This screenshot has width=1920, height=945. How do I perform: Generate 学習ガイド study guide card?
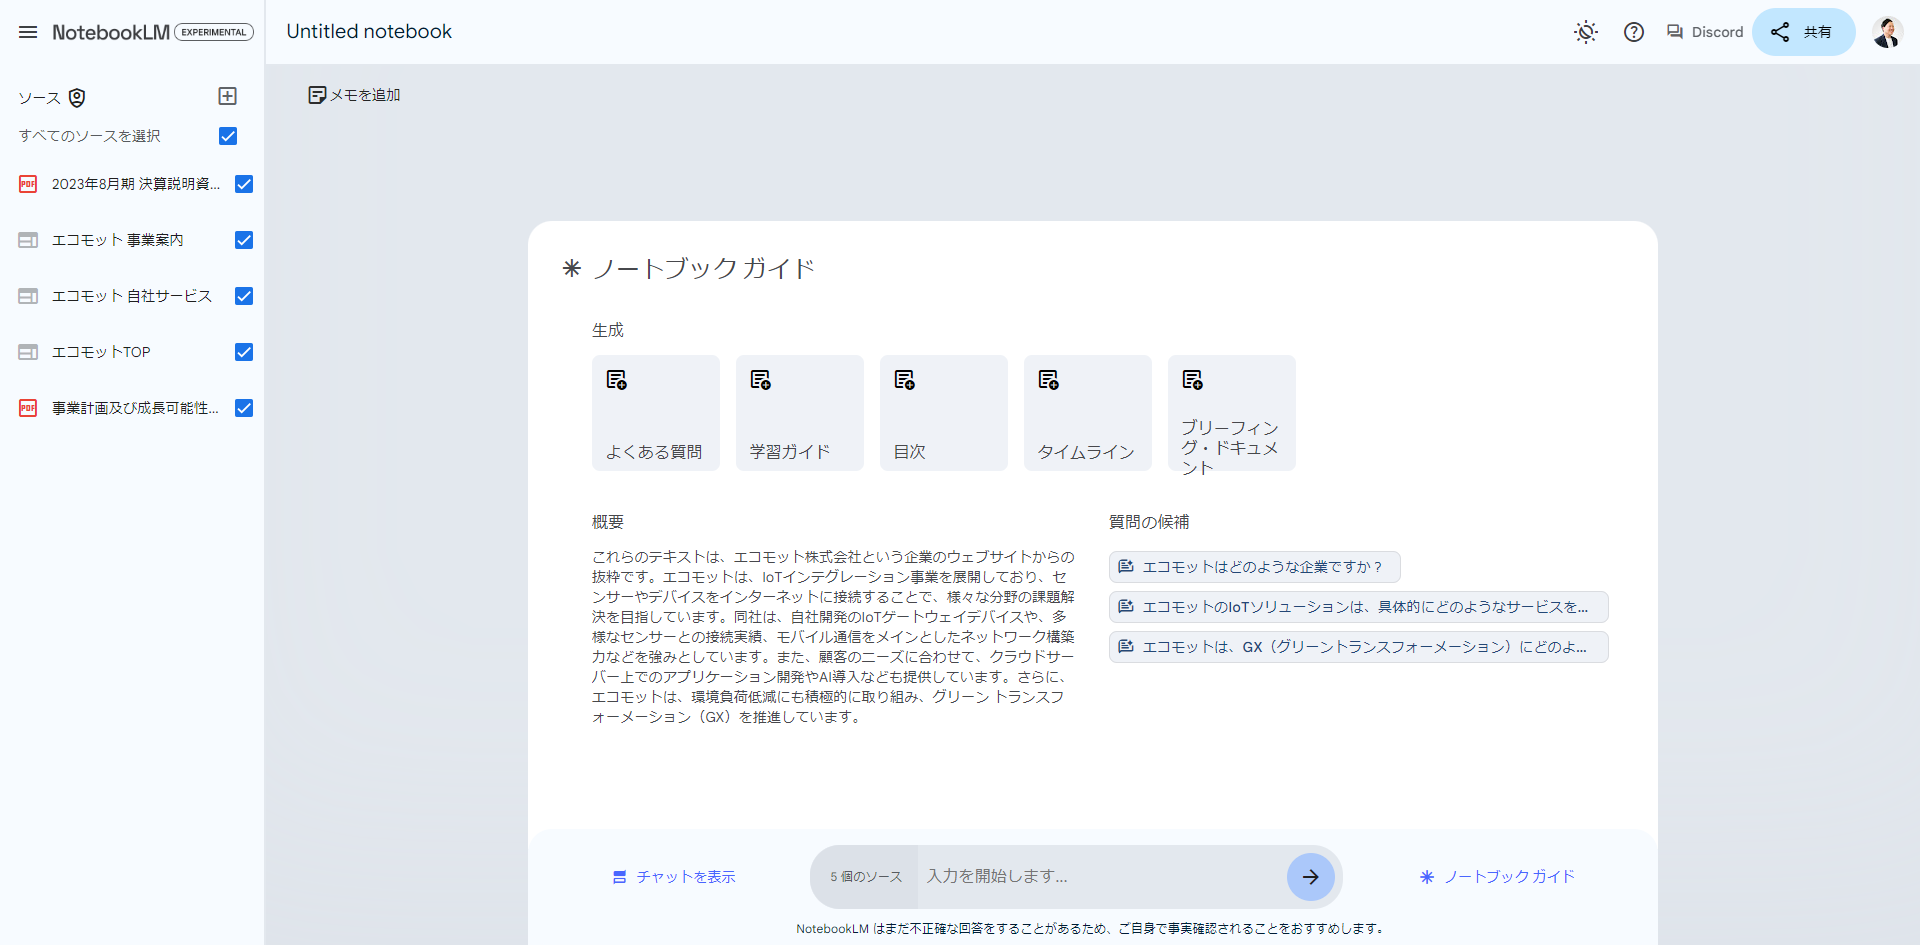tap(800, 413)
